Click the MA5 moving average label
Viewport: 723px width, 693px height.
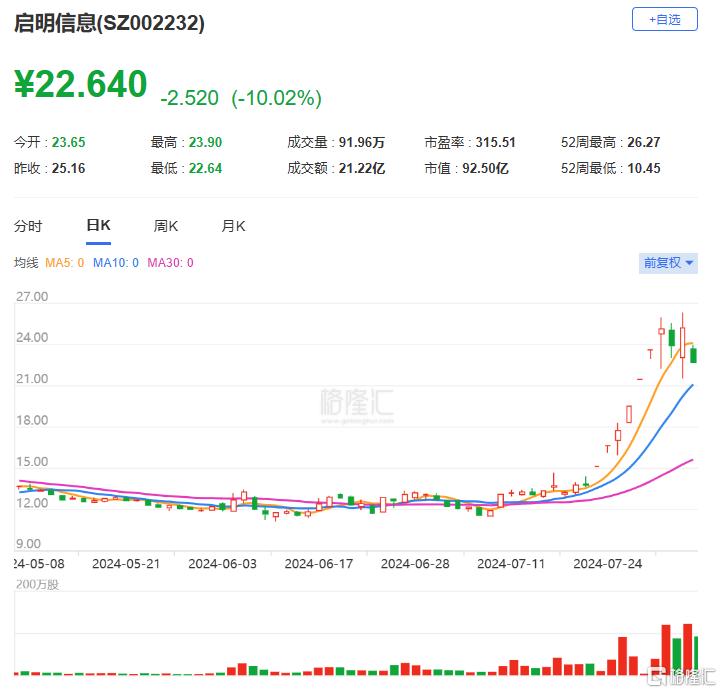pyautogui.click(x=65, y=263)
